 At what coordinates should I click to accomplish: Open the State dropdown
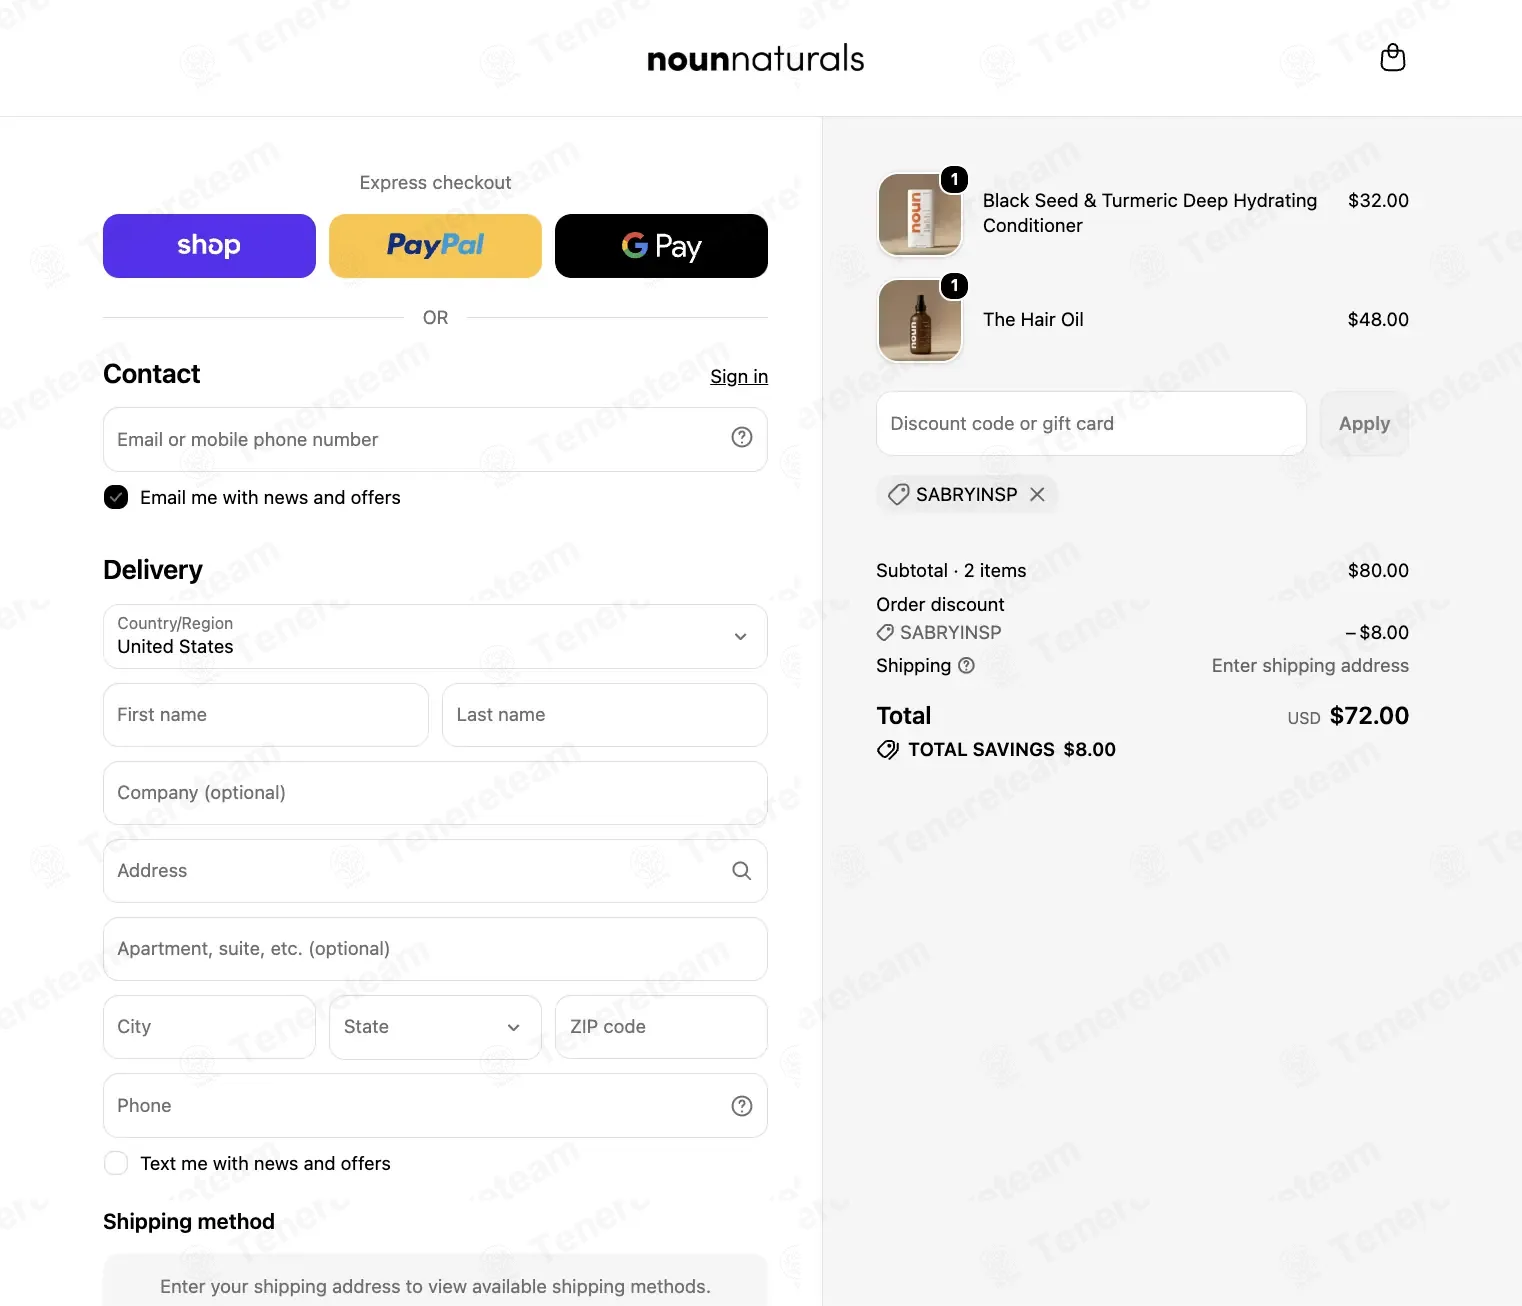(435, 1027)
